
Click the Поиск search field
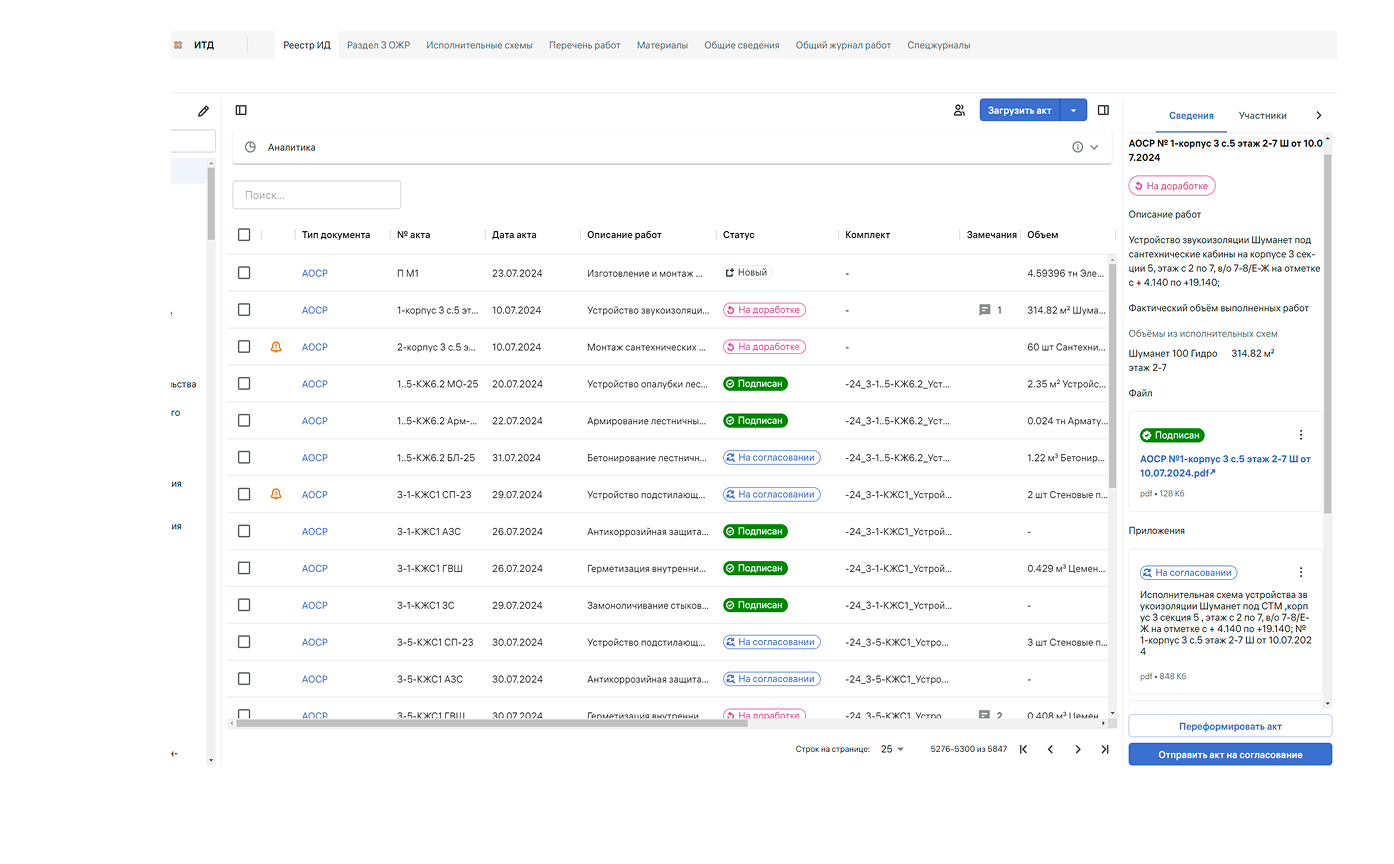pyautogui.click(x=317, y=195)
